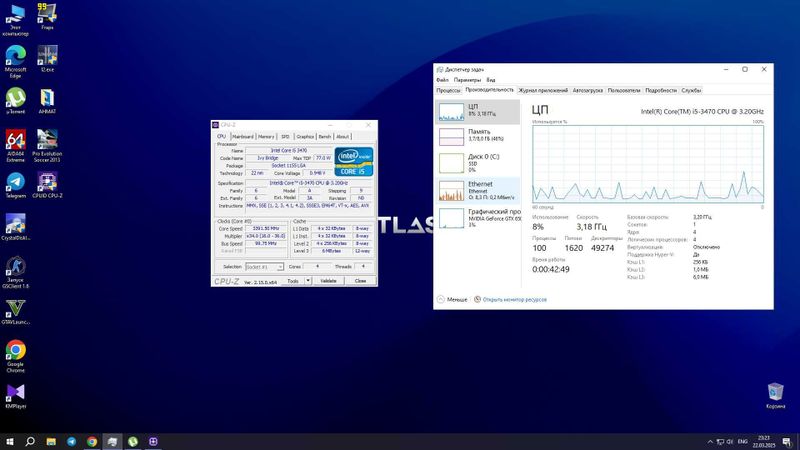
Task: Open Pro Evolution Soccer 2013 shortcut
Action: 47,146
